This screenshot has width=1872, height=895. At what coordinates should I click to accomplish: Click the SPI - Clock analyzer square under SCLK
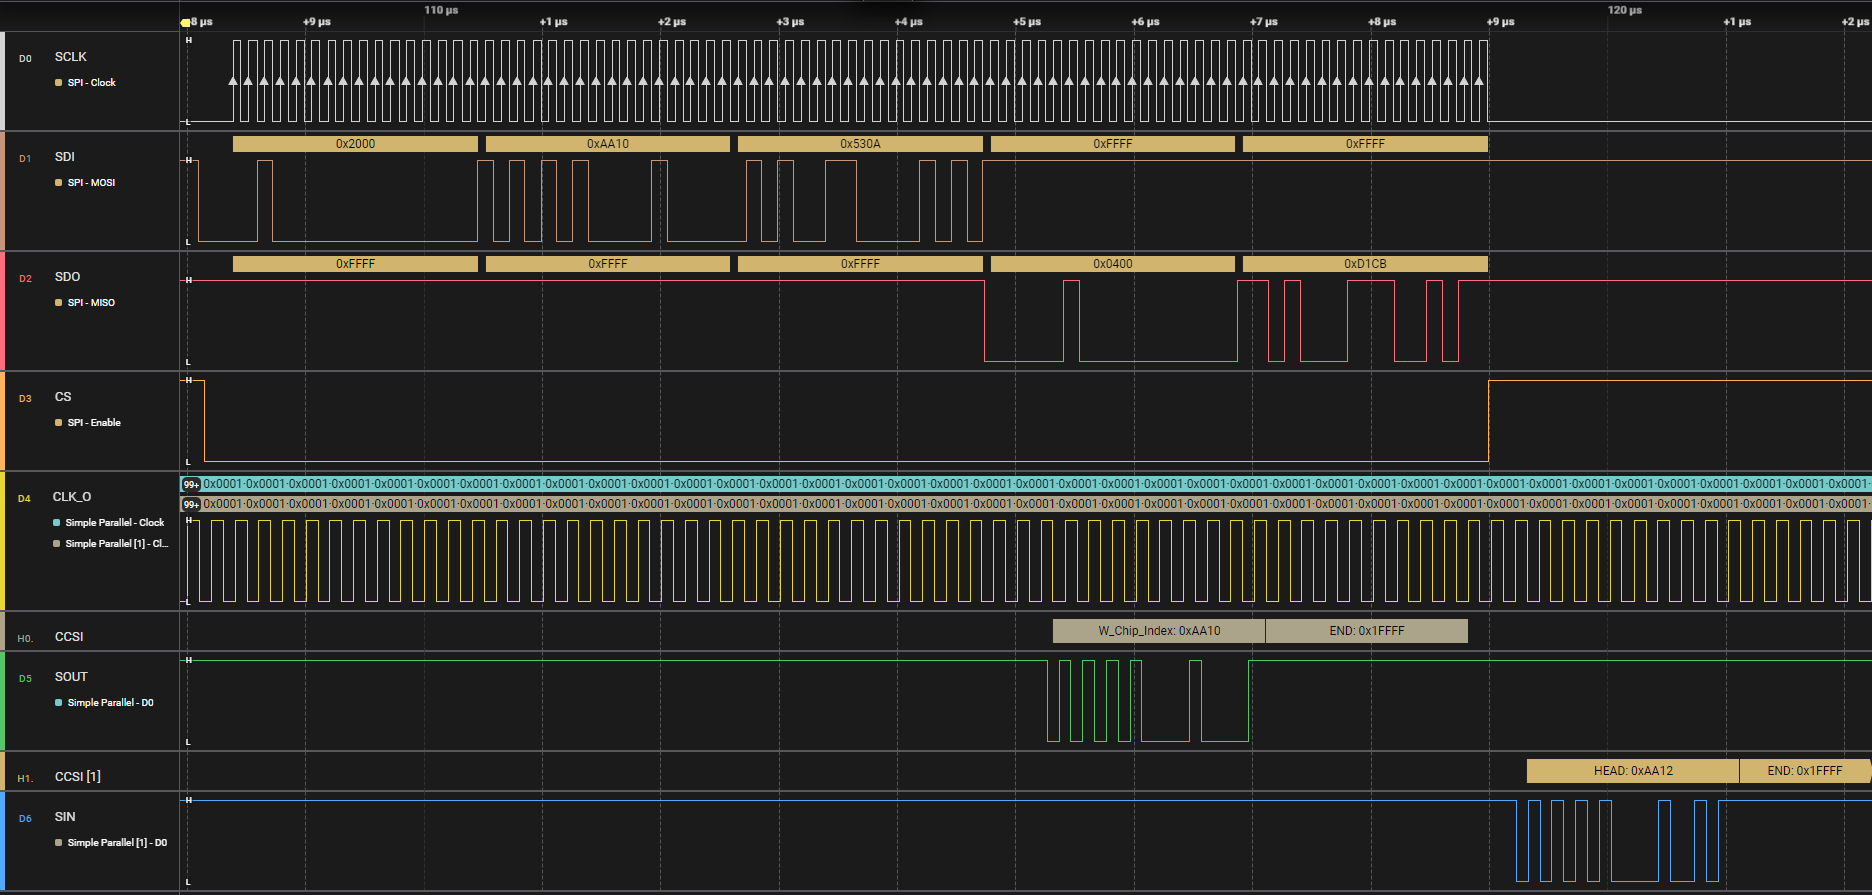coord(58,83)
